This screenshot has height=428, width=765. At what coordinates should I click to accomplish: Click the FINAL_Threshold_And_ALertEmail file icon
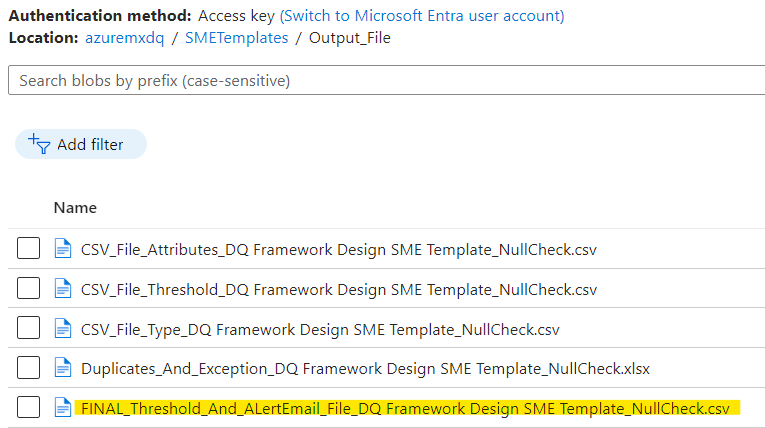pos(62,408)
